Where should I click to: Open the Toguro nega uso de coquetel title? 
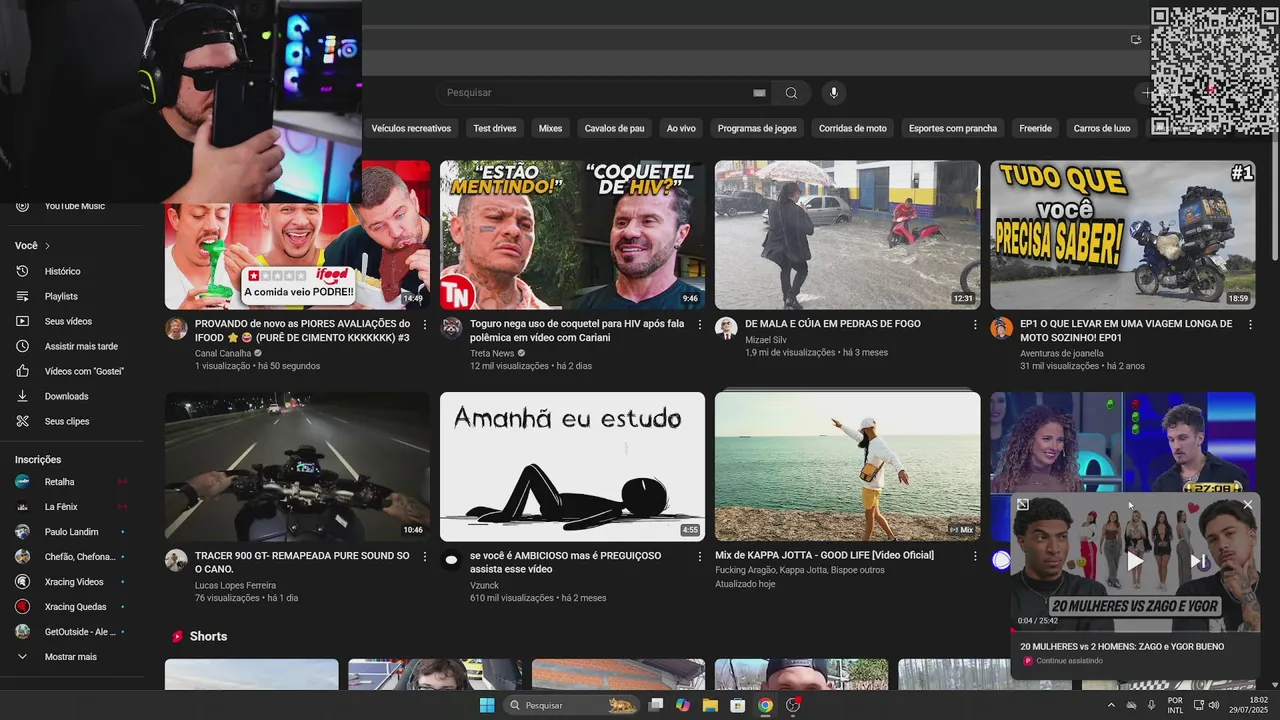(577, 331)
